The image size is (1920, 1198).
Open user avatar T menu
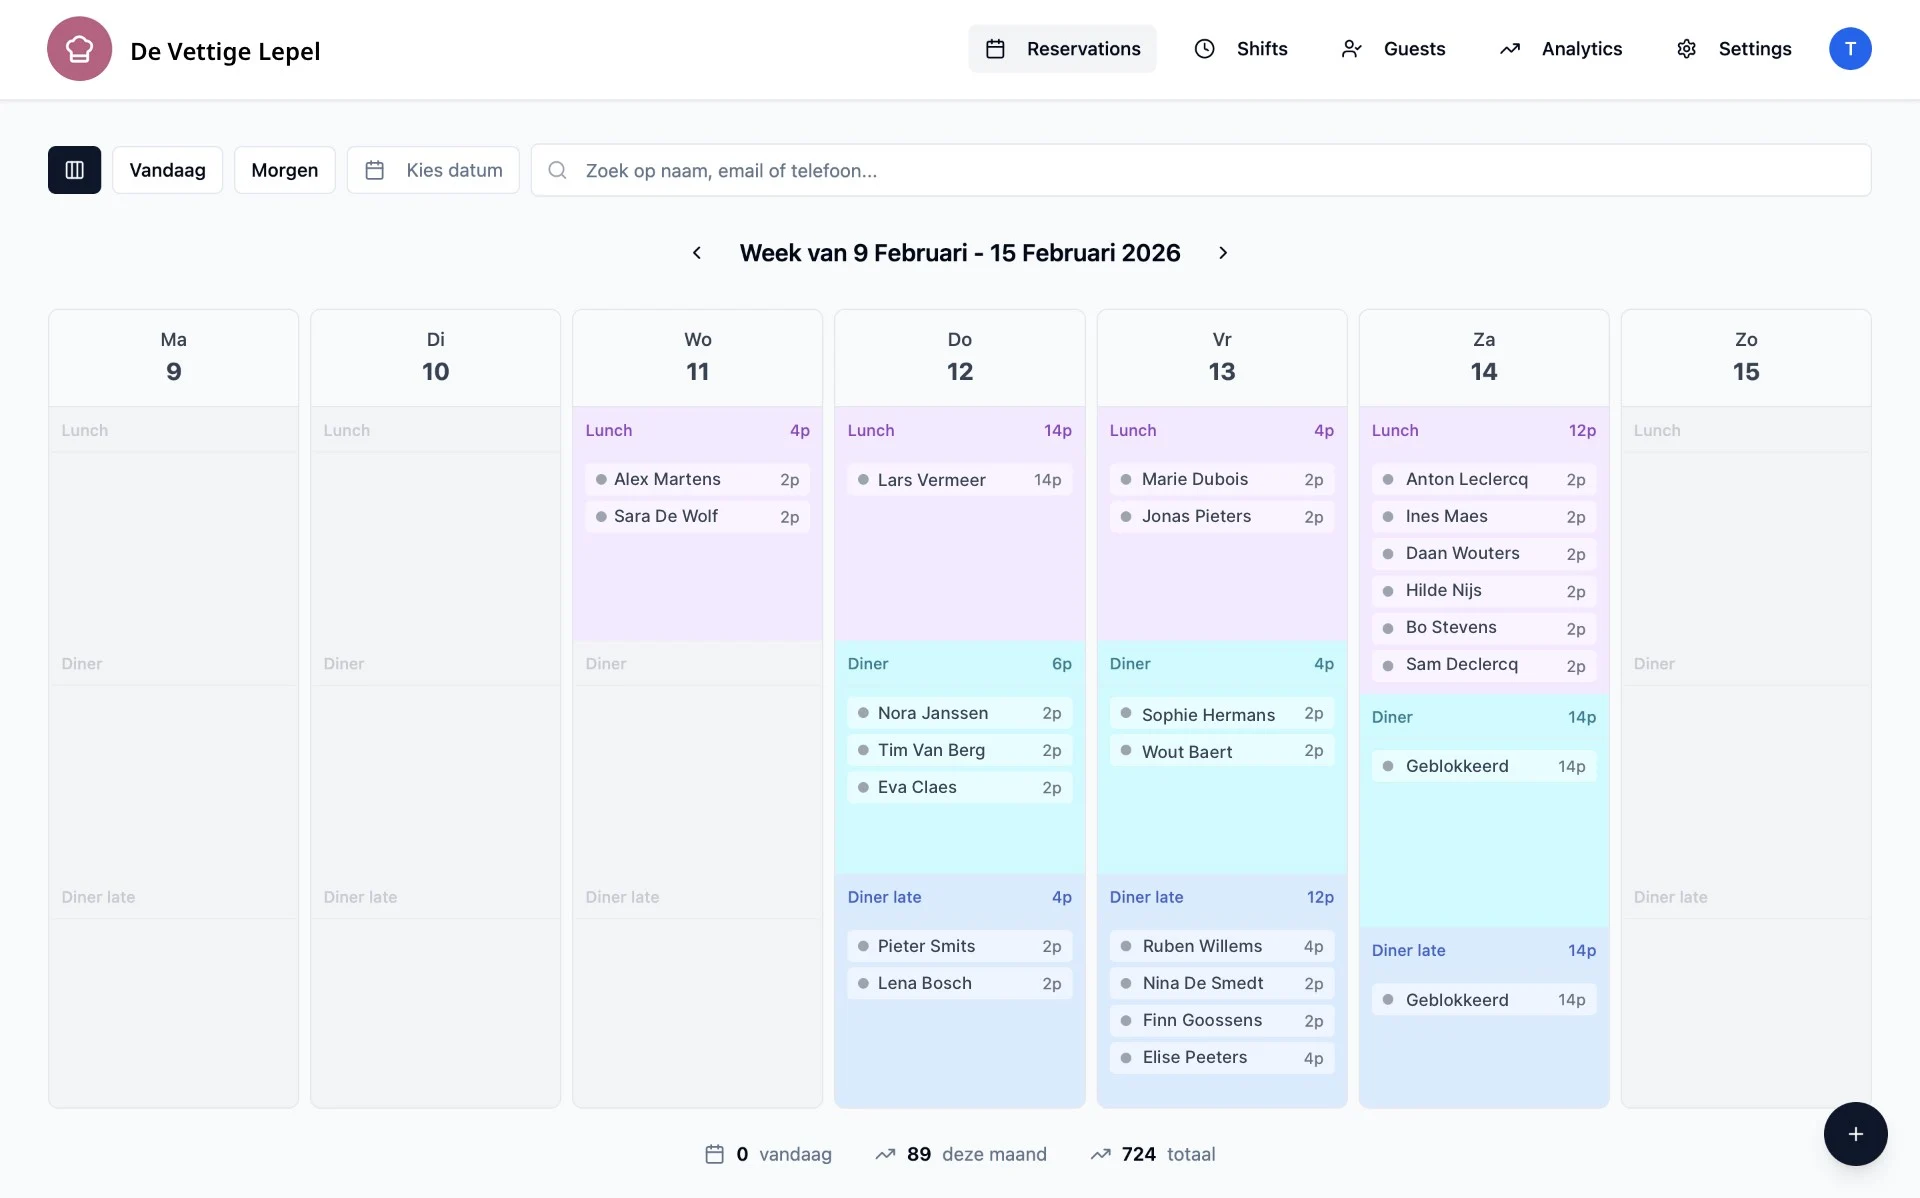(x=1850, y=49)
